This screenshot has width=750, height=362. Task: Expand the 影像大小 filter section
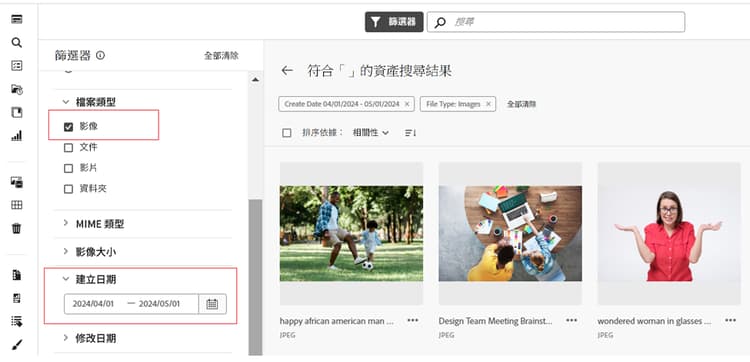[x=66, y=252]
